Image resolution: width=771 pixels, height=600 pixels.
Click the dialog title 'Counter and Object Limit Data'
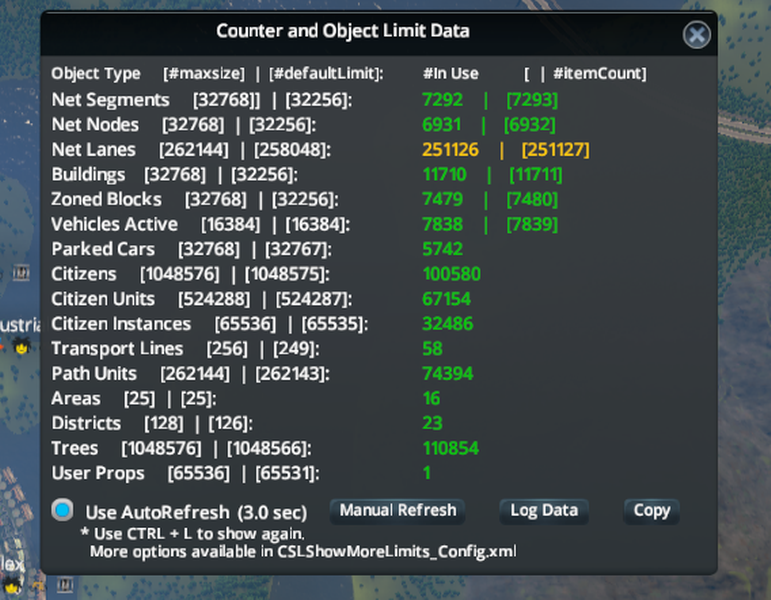[342, 31]
